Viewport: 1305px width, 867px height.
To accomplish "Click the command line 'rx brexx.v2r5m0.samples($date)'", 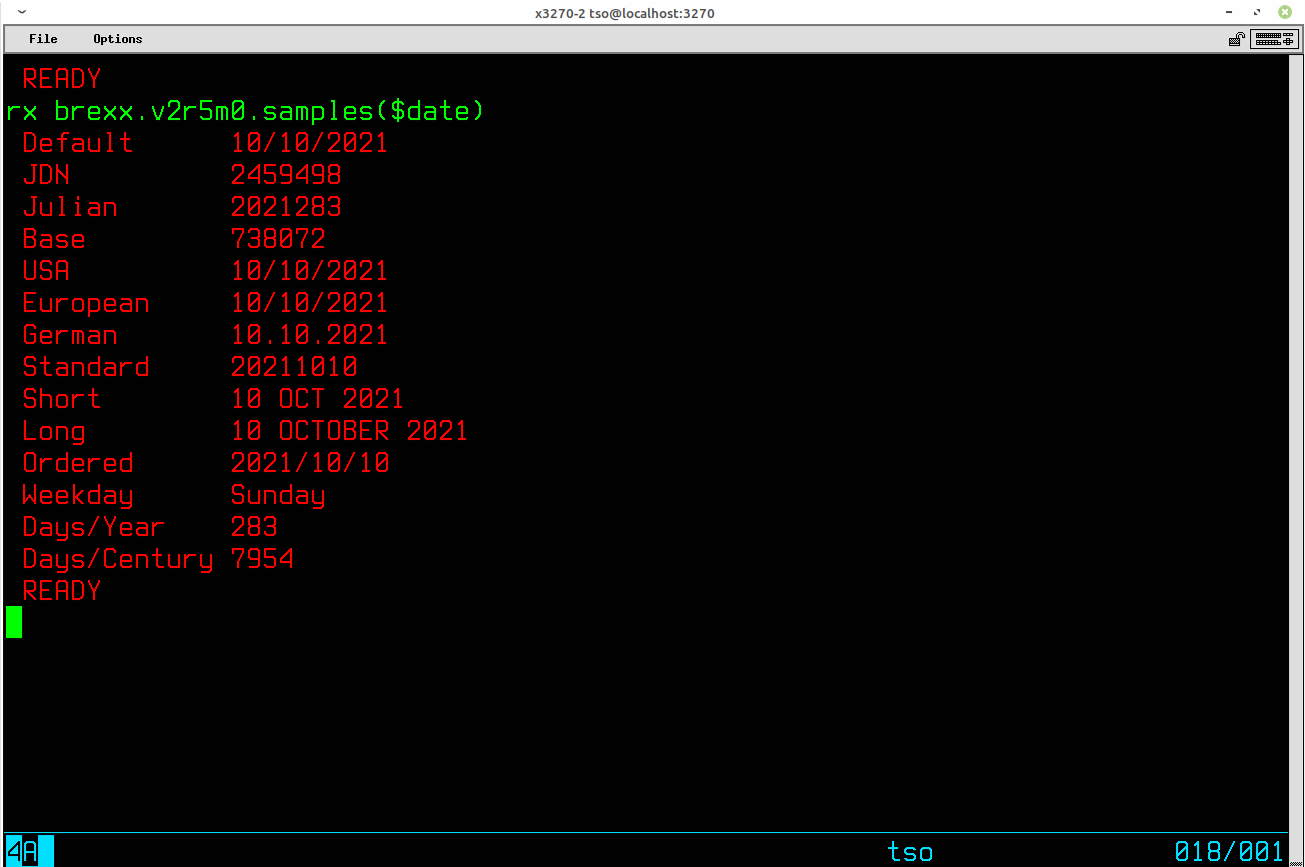I will pyautogui.click(x=246, y=110).
